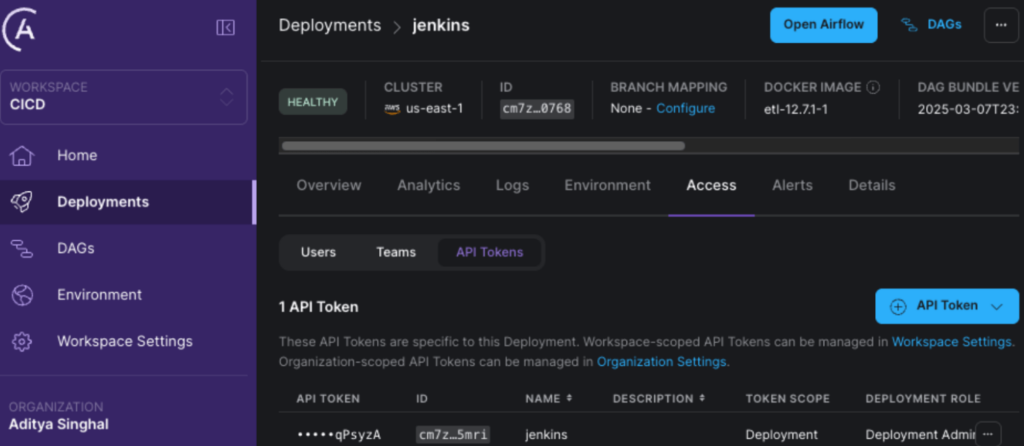Switch to the Overview tab
Screen dimensions: 1024x446
pyautogui.click(x=328, y=185)
